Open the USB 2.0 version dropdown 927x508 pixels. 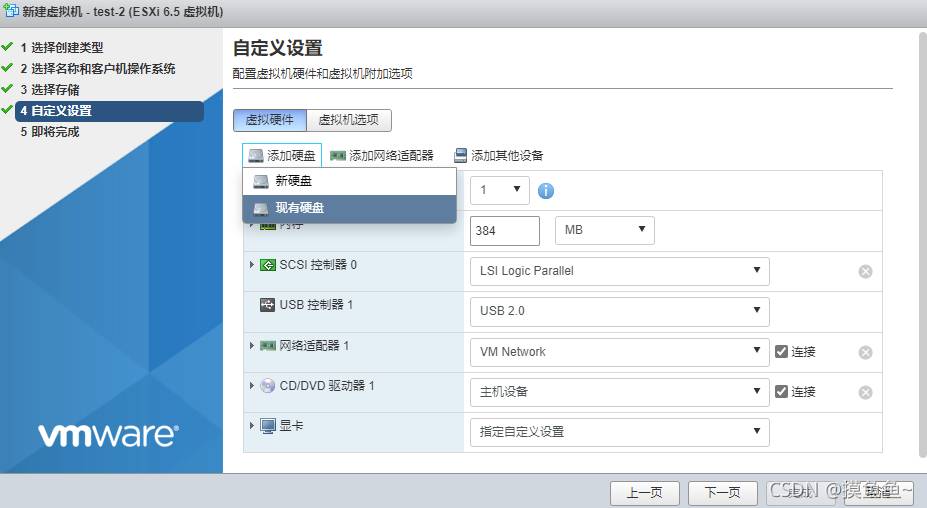pos(618,311)
